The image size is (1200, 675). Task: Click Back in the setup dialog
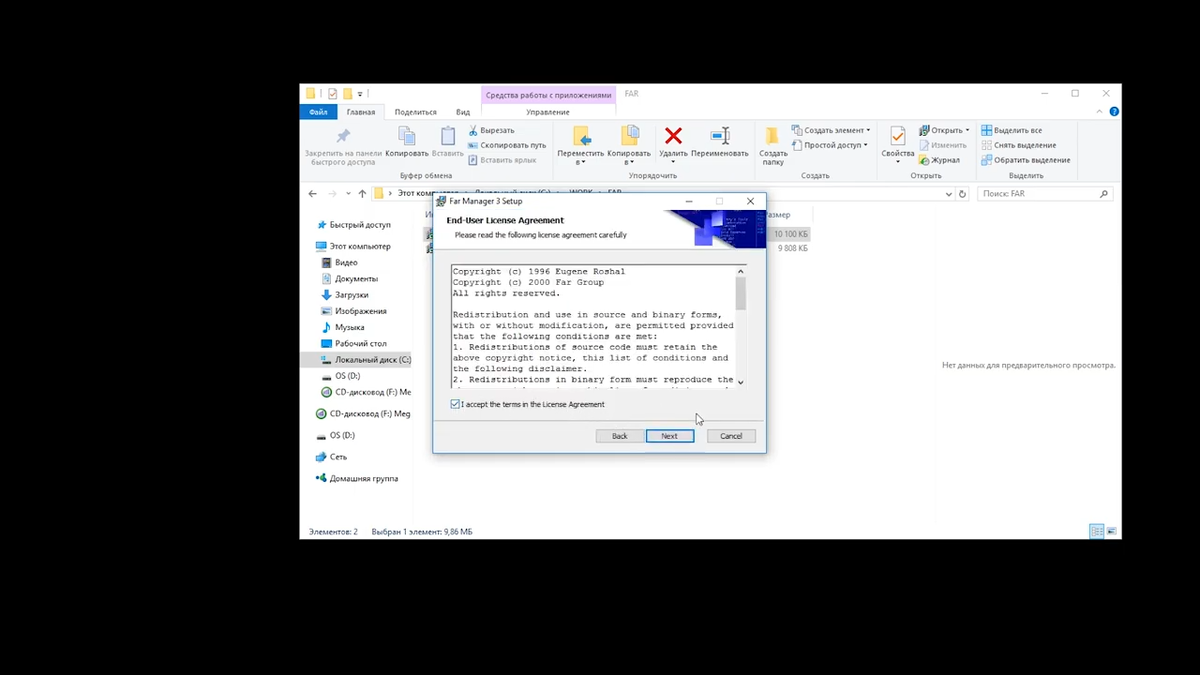620,436
